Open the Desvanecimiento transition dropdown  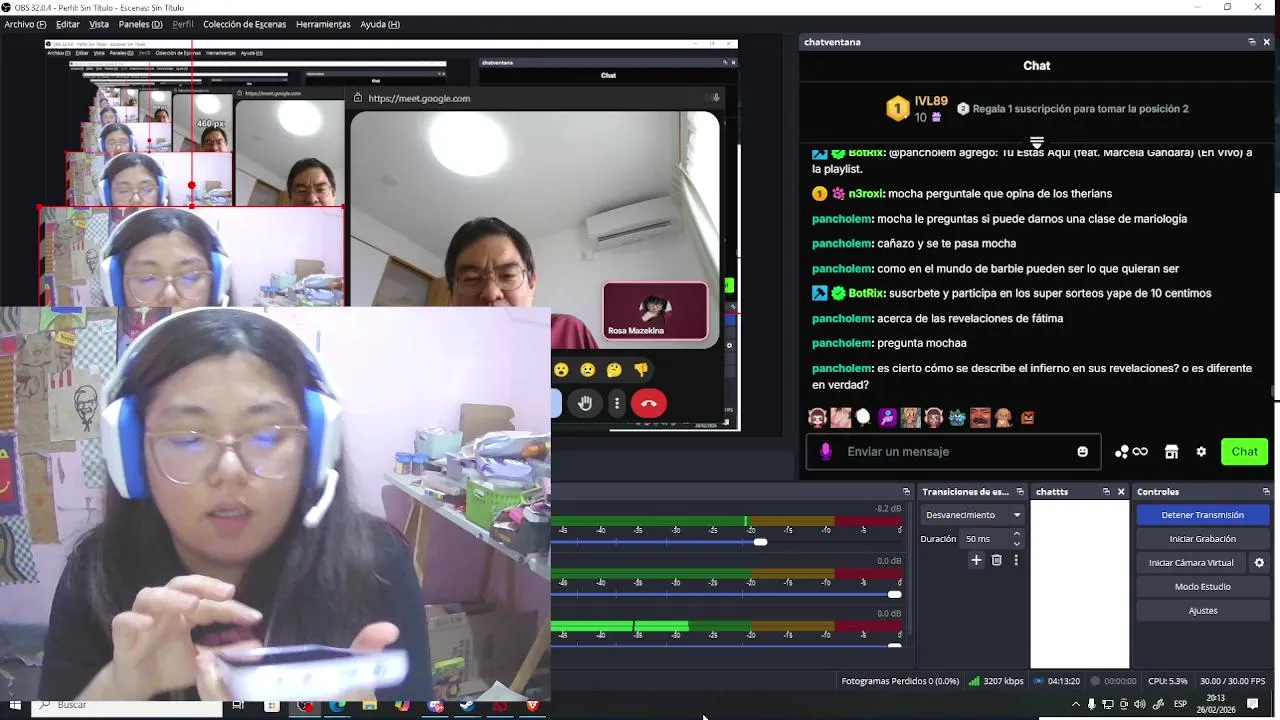973,515
